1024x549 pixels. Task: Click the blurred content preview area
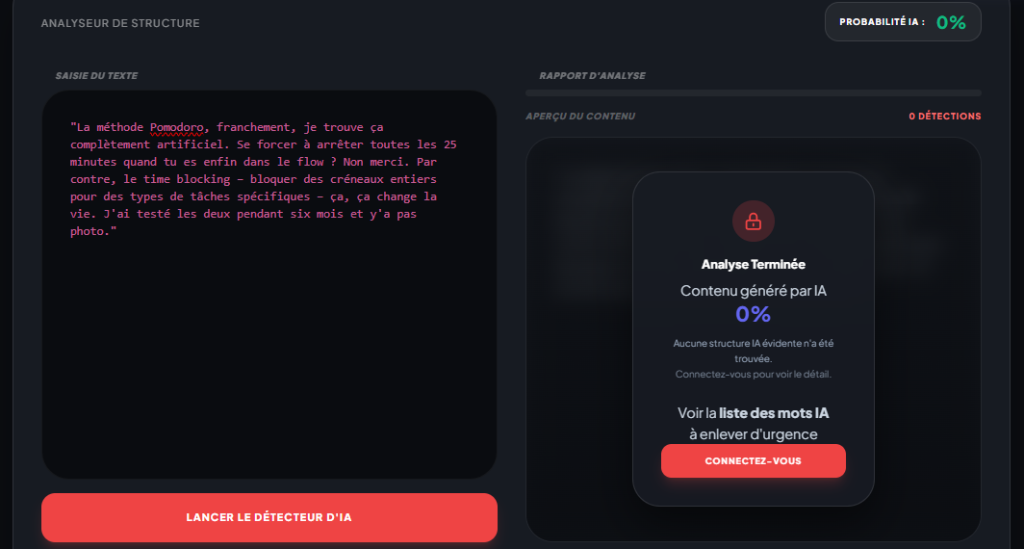pyautogui.click(x=753, y=339)
